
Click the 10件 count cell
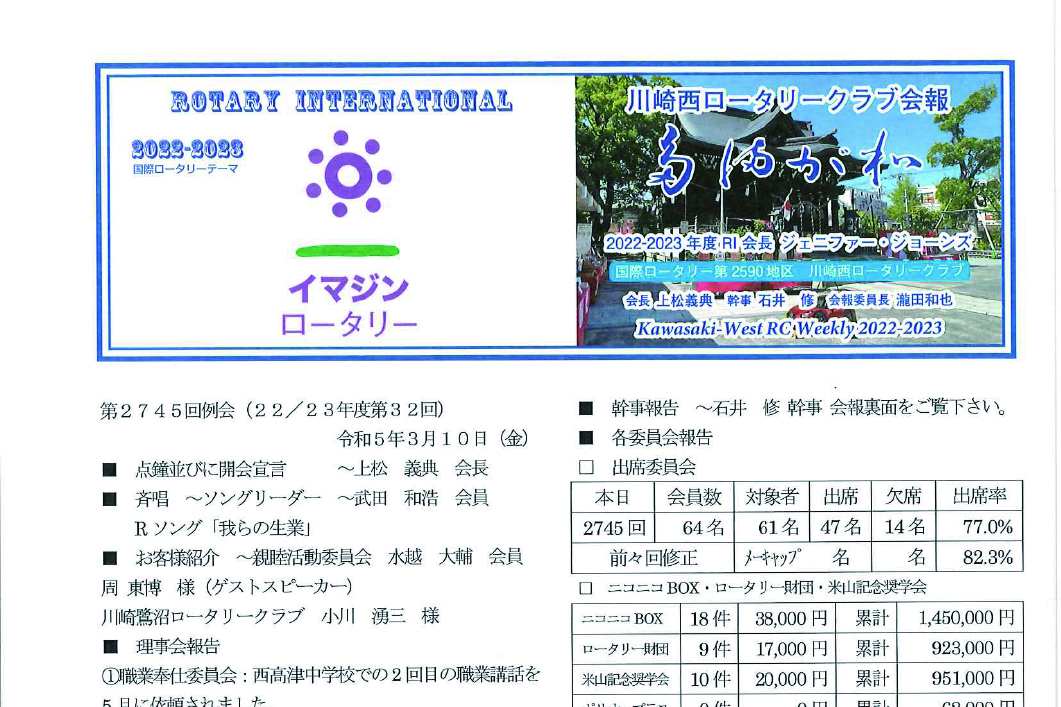click(x=708, y=679)
